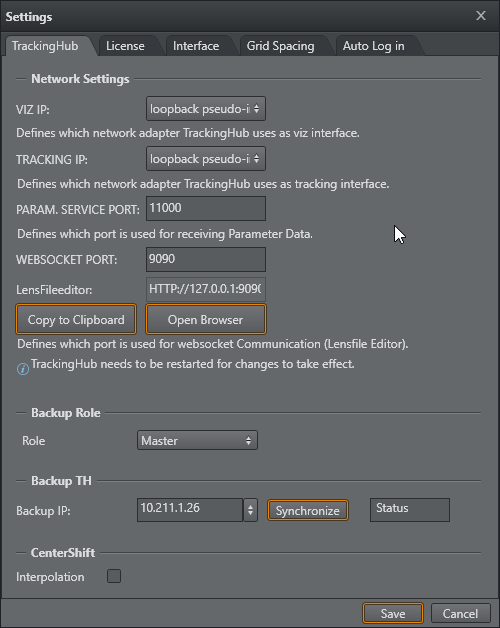Select the TrackingHub tab
Image resolution: width=500 pixels, height=628 pixels.
[x=45, y=46]
